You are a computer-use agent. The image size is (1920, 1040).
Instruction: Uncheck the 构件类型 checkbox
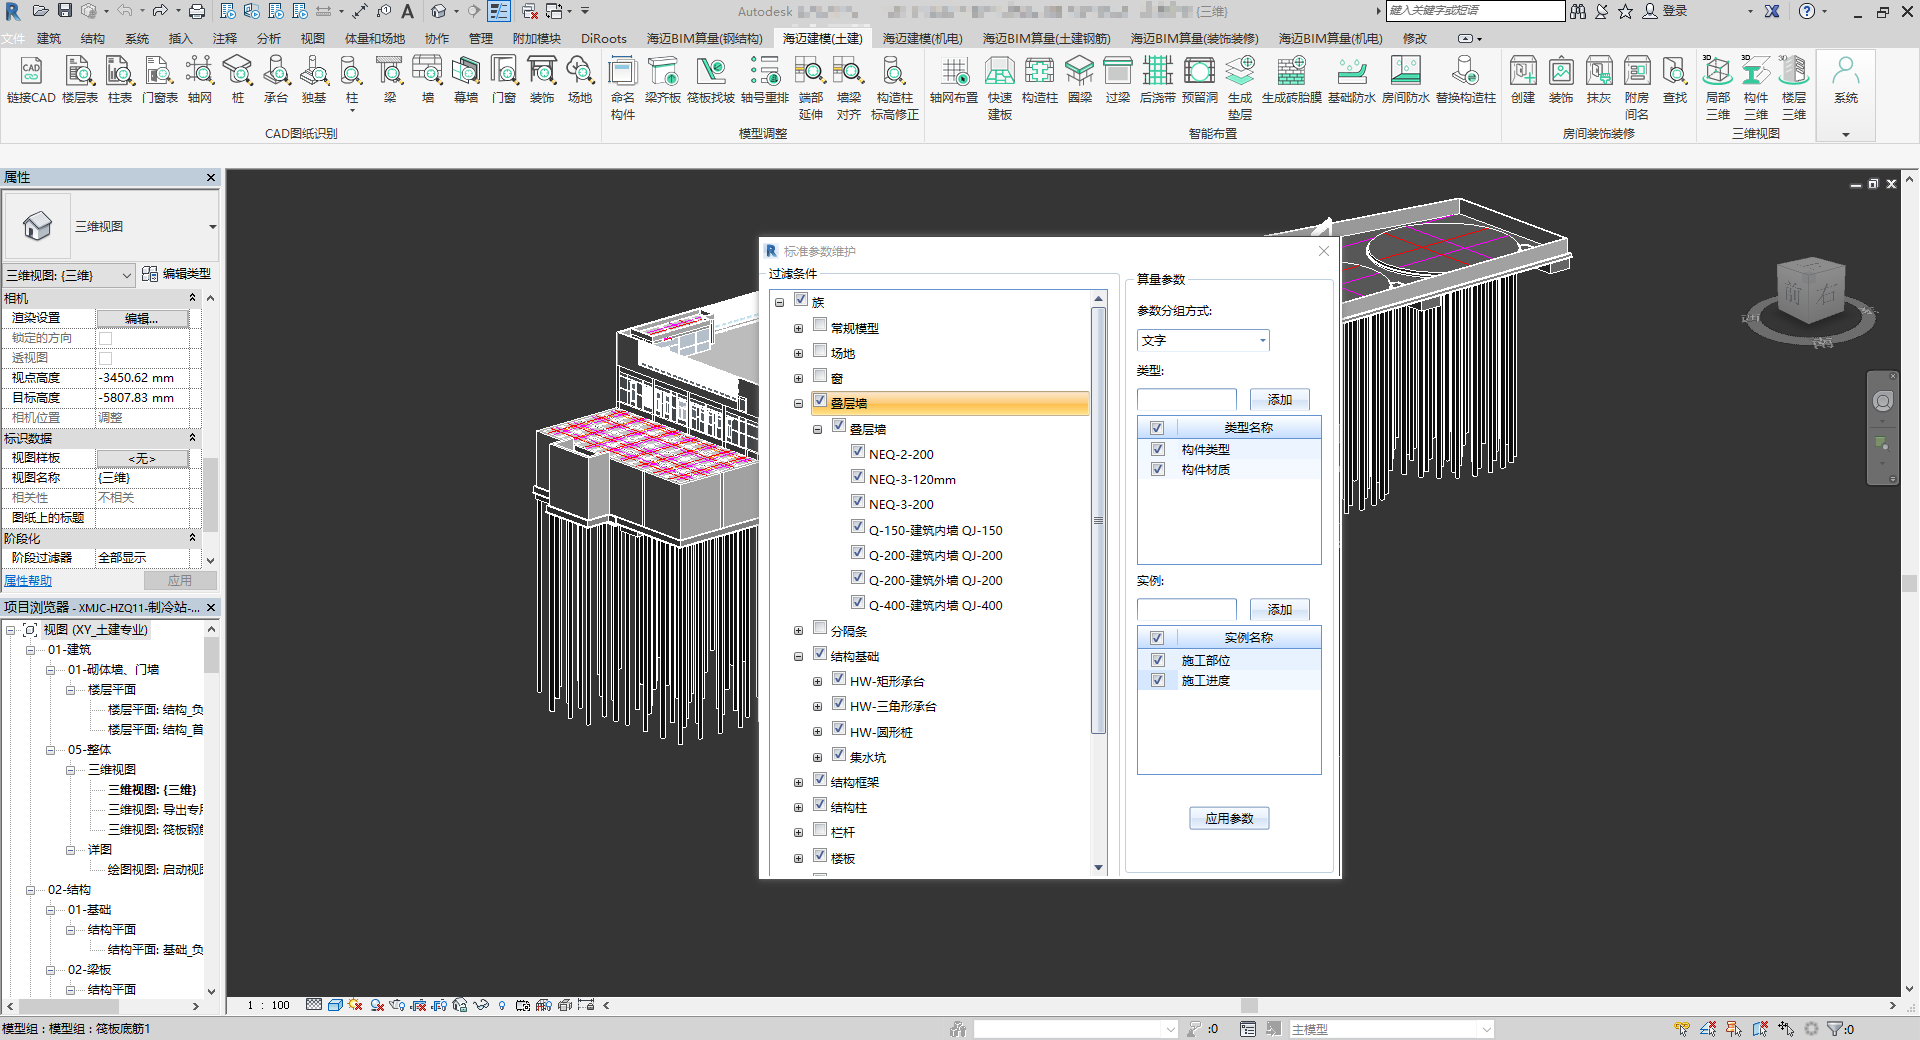pos(1158,449)
